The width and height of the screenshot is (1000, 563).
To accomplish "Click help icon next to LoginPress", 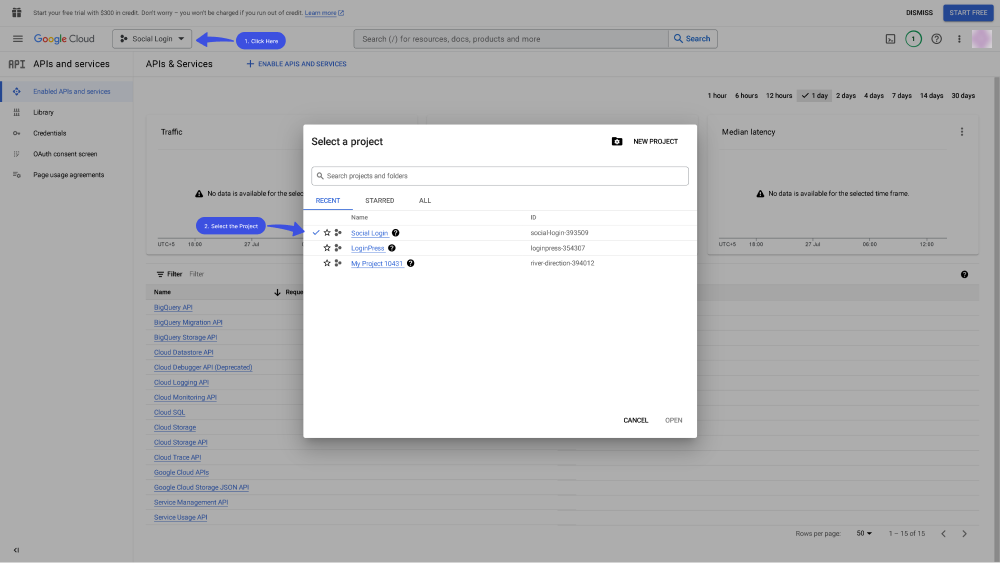I will pos(392,248).
